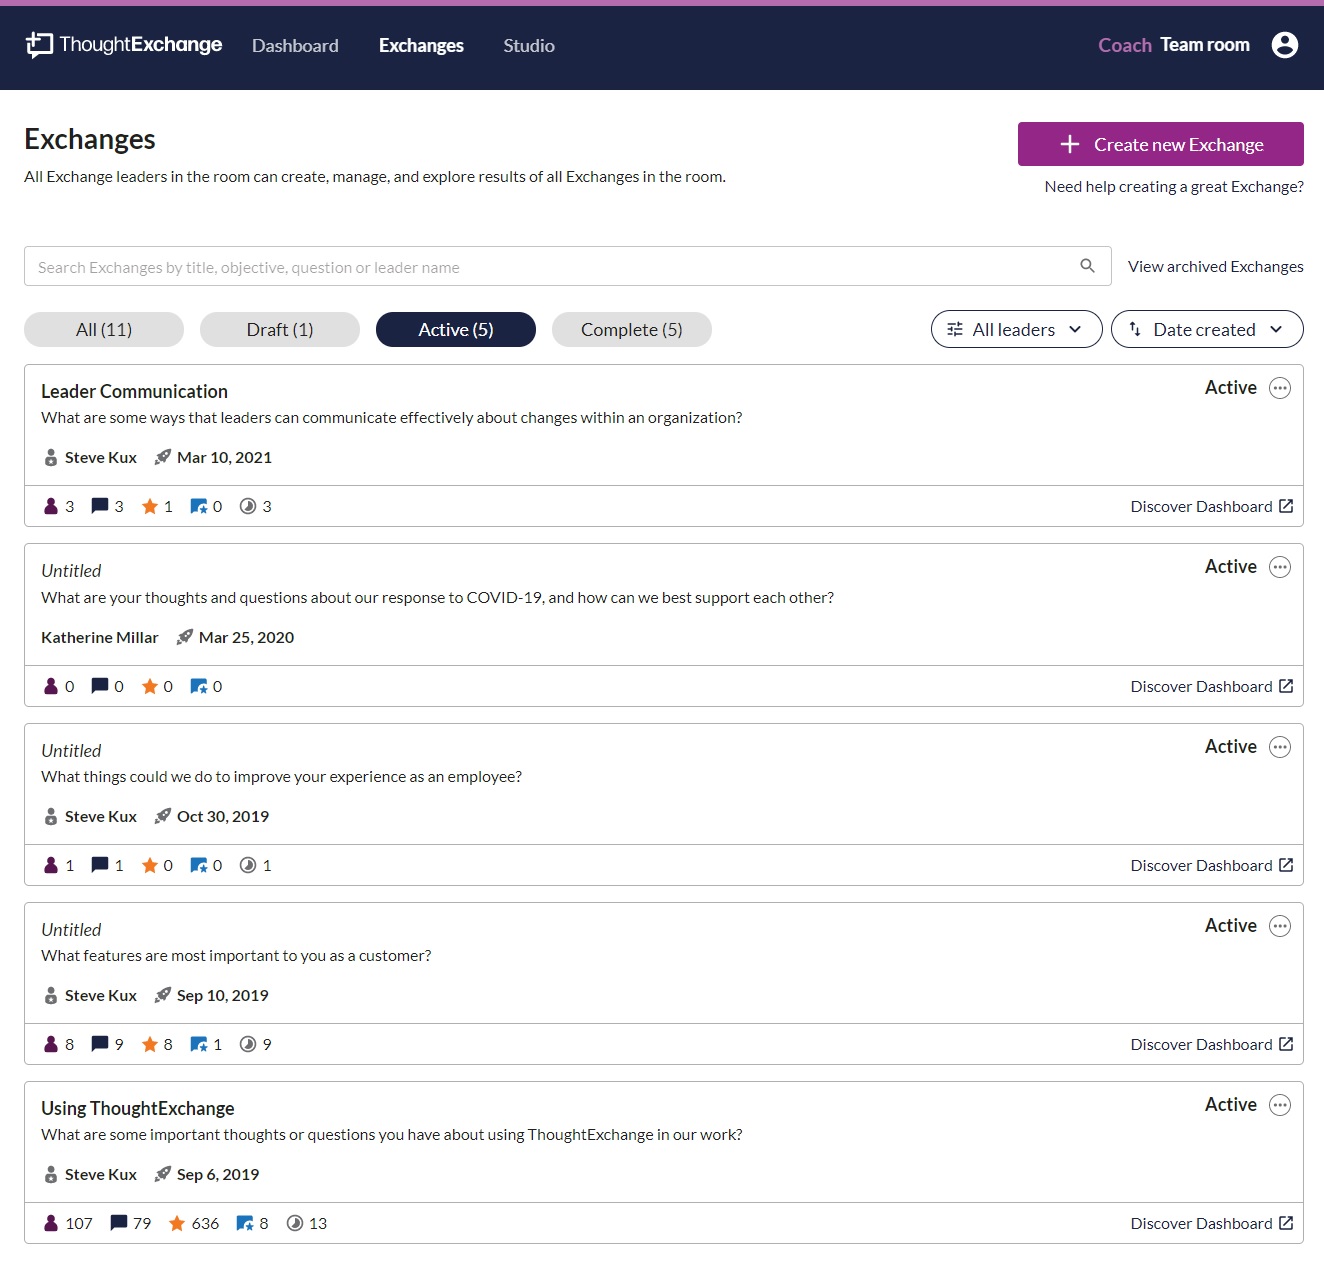Image resolution: width=1324 pixels, height=1270 pixels.
Task: Filter by Draft (1) exchanges
Action: pyautogui.click(x=280, y=329)
